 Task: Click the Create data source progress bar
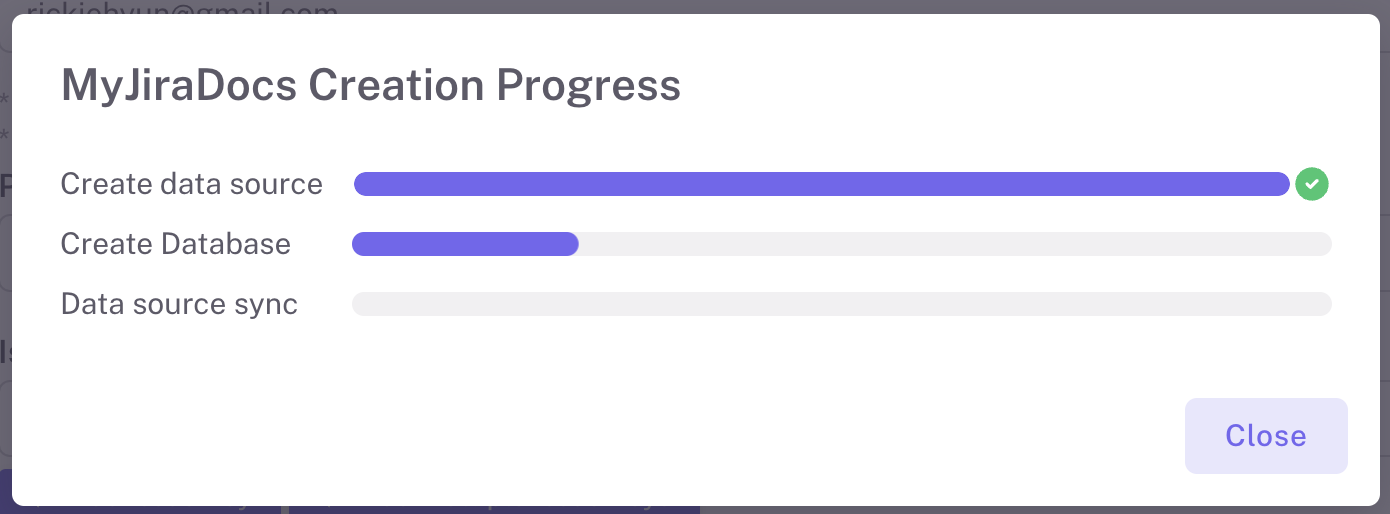[x=821, y=184]
